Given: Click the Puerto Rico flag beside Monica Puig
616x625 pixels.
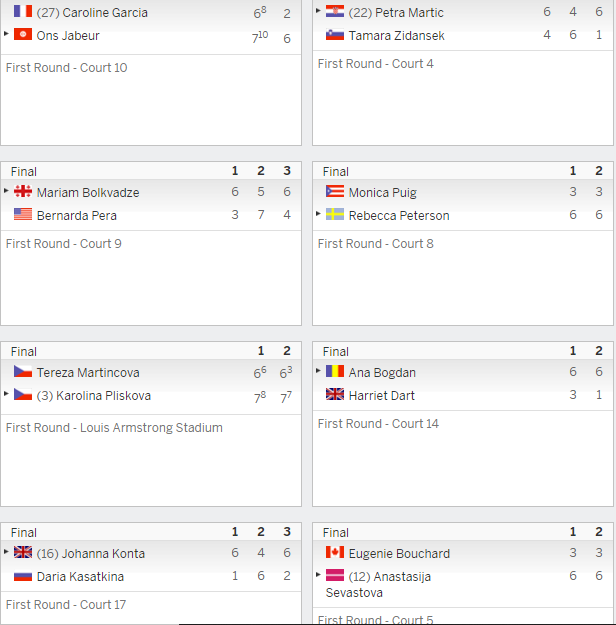Looking at the screenshot, I should [335, 191].
